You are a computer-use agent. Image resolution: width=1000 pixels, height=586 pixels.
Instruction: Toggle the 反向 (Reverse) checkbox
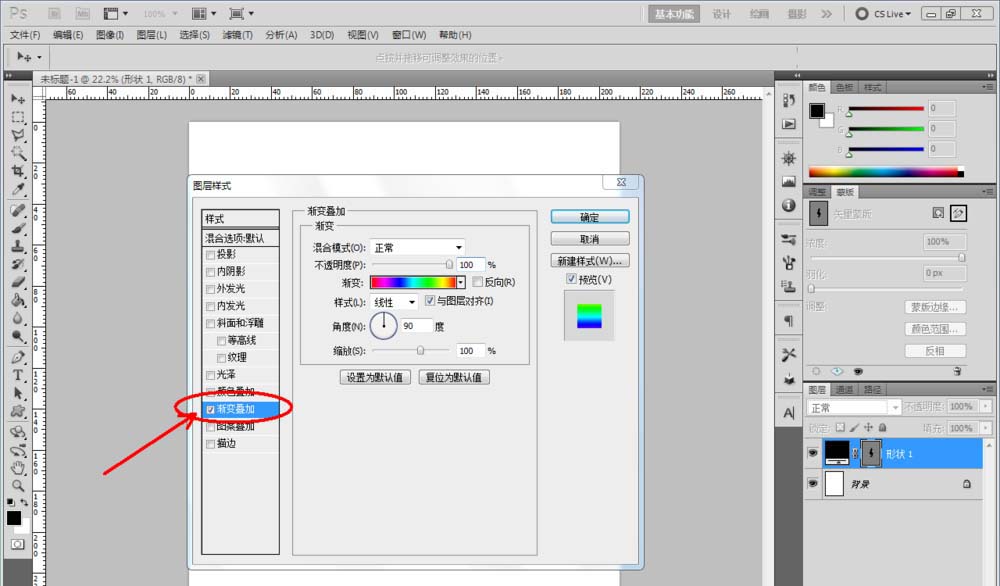coord(477,283)
